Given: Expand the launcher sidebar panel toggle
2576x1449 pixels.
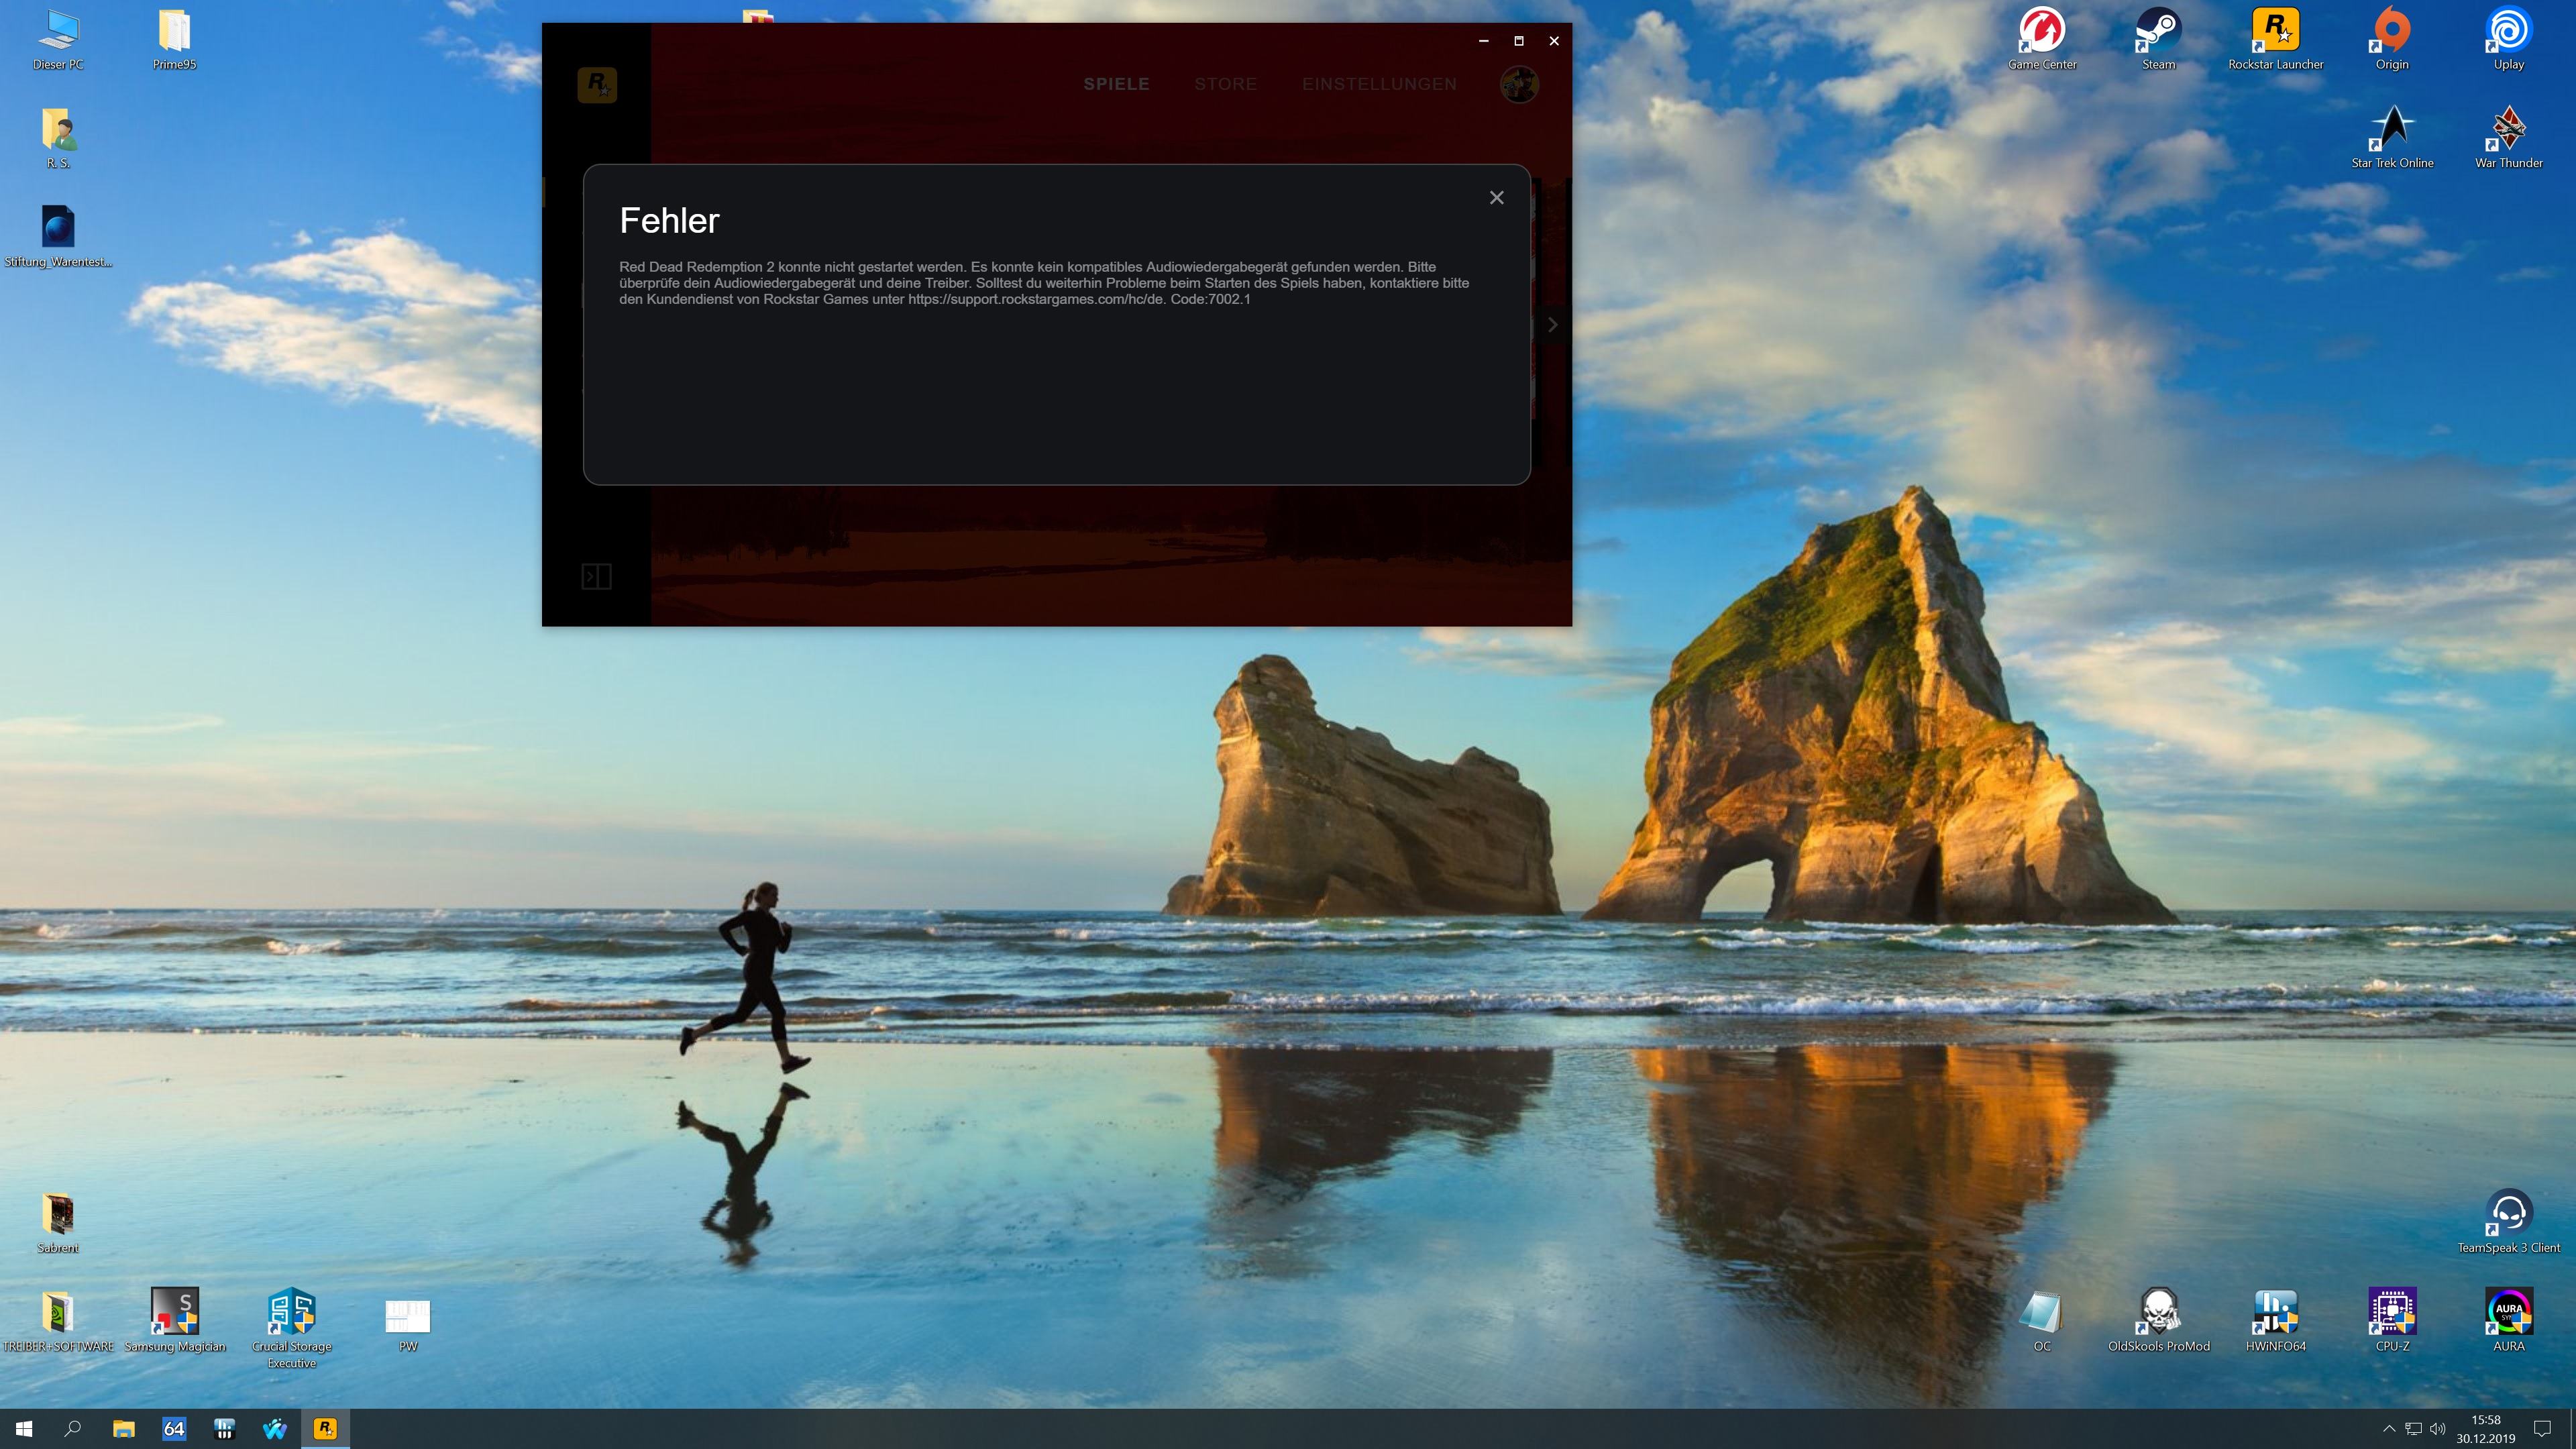Looking at the screenshot, I should 596,576.
